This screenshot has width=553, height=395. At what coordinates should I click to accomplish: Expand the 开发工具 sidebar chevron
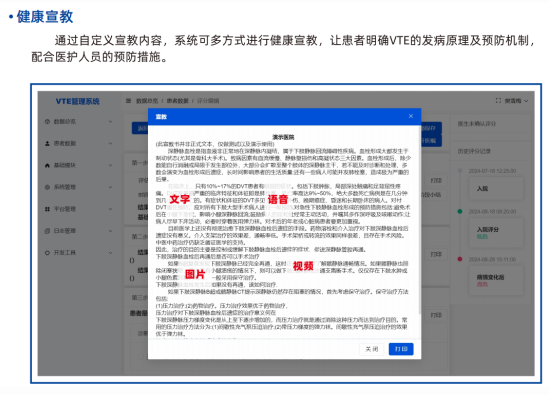click(x=110, y=253)
